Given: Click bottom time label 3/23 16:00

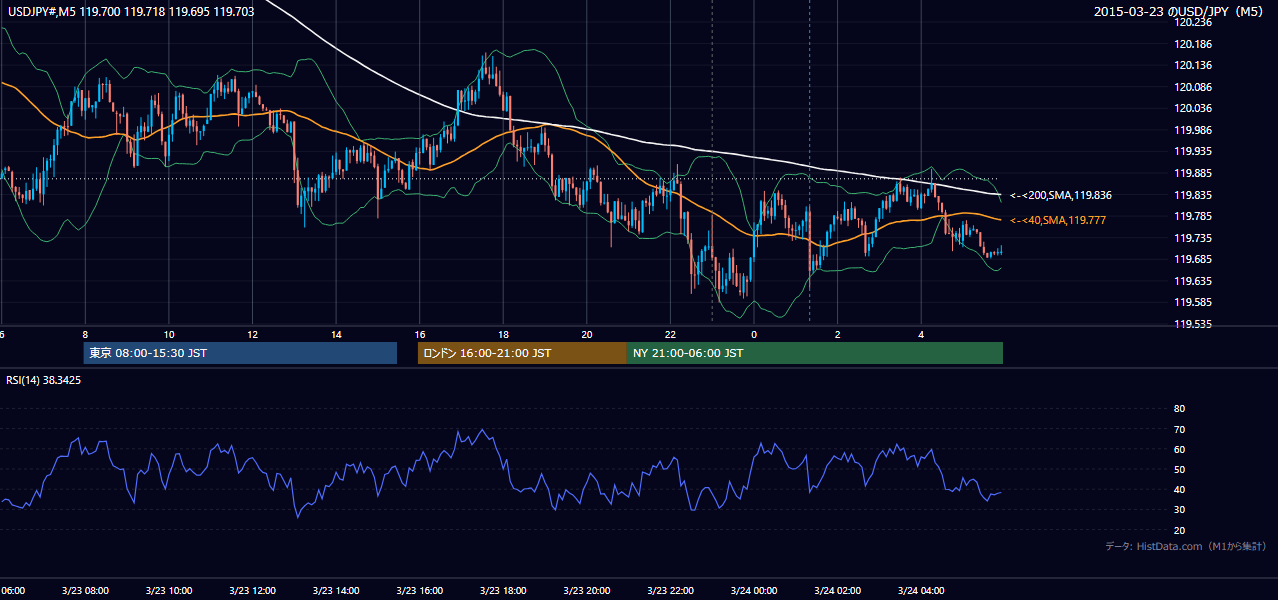Looking at the screenshot, I should (x=419, y=590).
